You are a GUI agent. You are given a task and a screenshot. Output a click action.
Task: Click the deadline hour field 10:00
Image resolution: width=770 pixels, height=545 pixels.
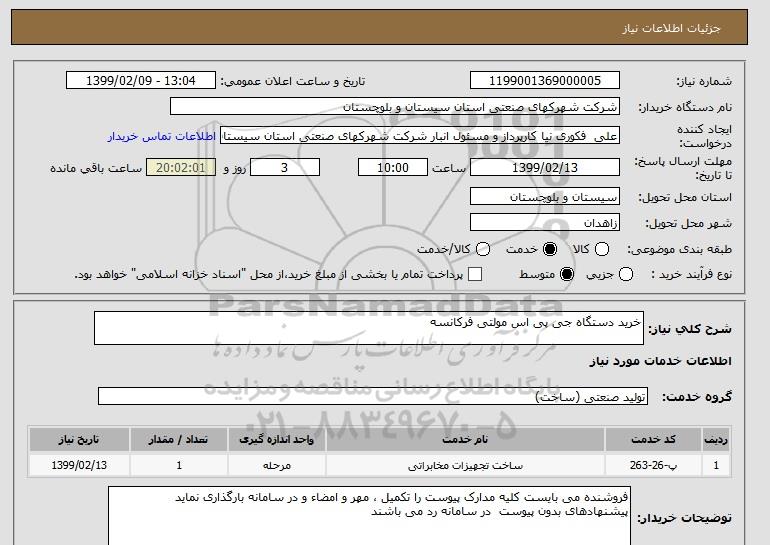pos(393,167)
